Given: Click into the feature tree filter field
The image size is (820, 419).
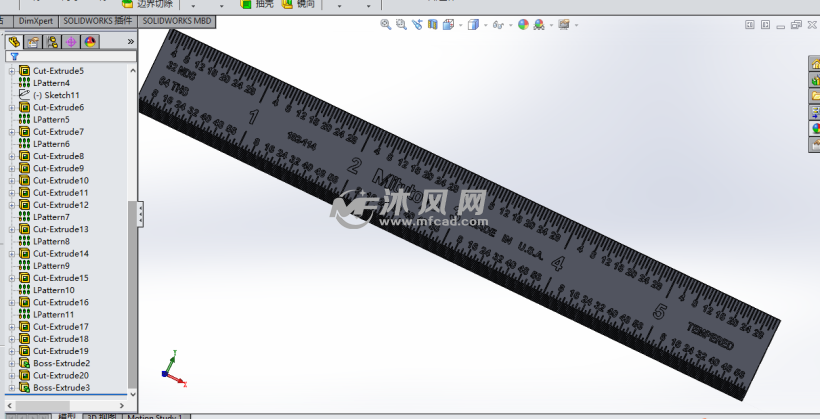Looking at the screenshot, I should (71, 56).
